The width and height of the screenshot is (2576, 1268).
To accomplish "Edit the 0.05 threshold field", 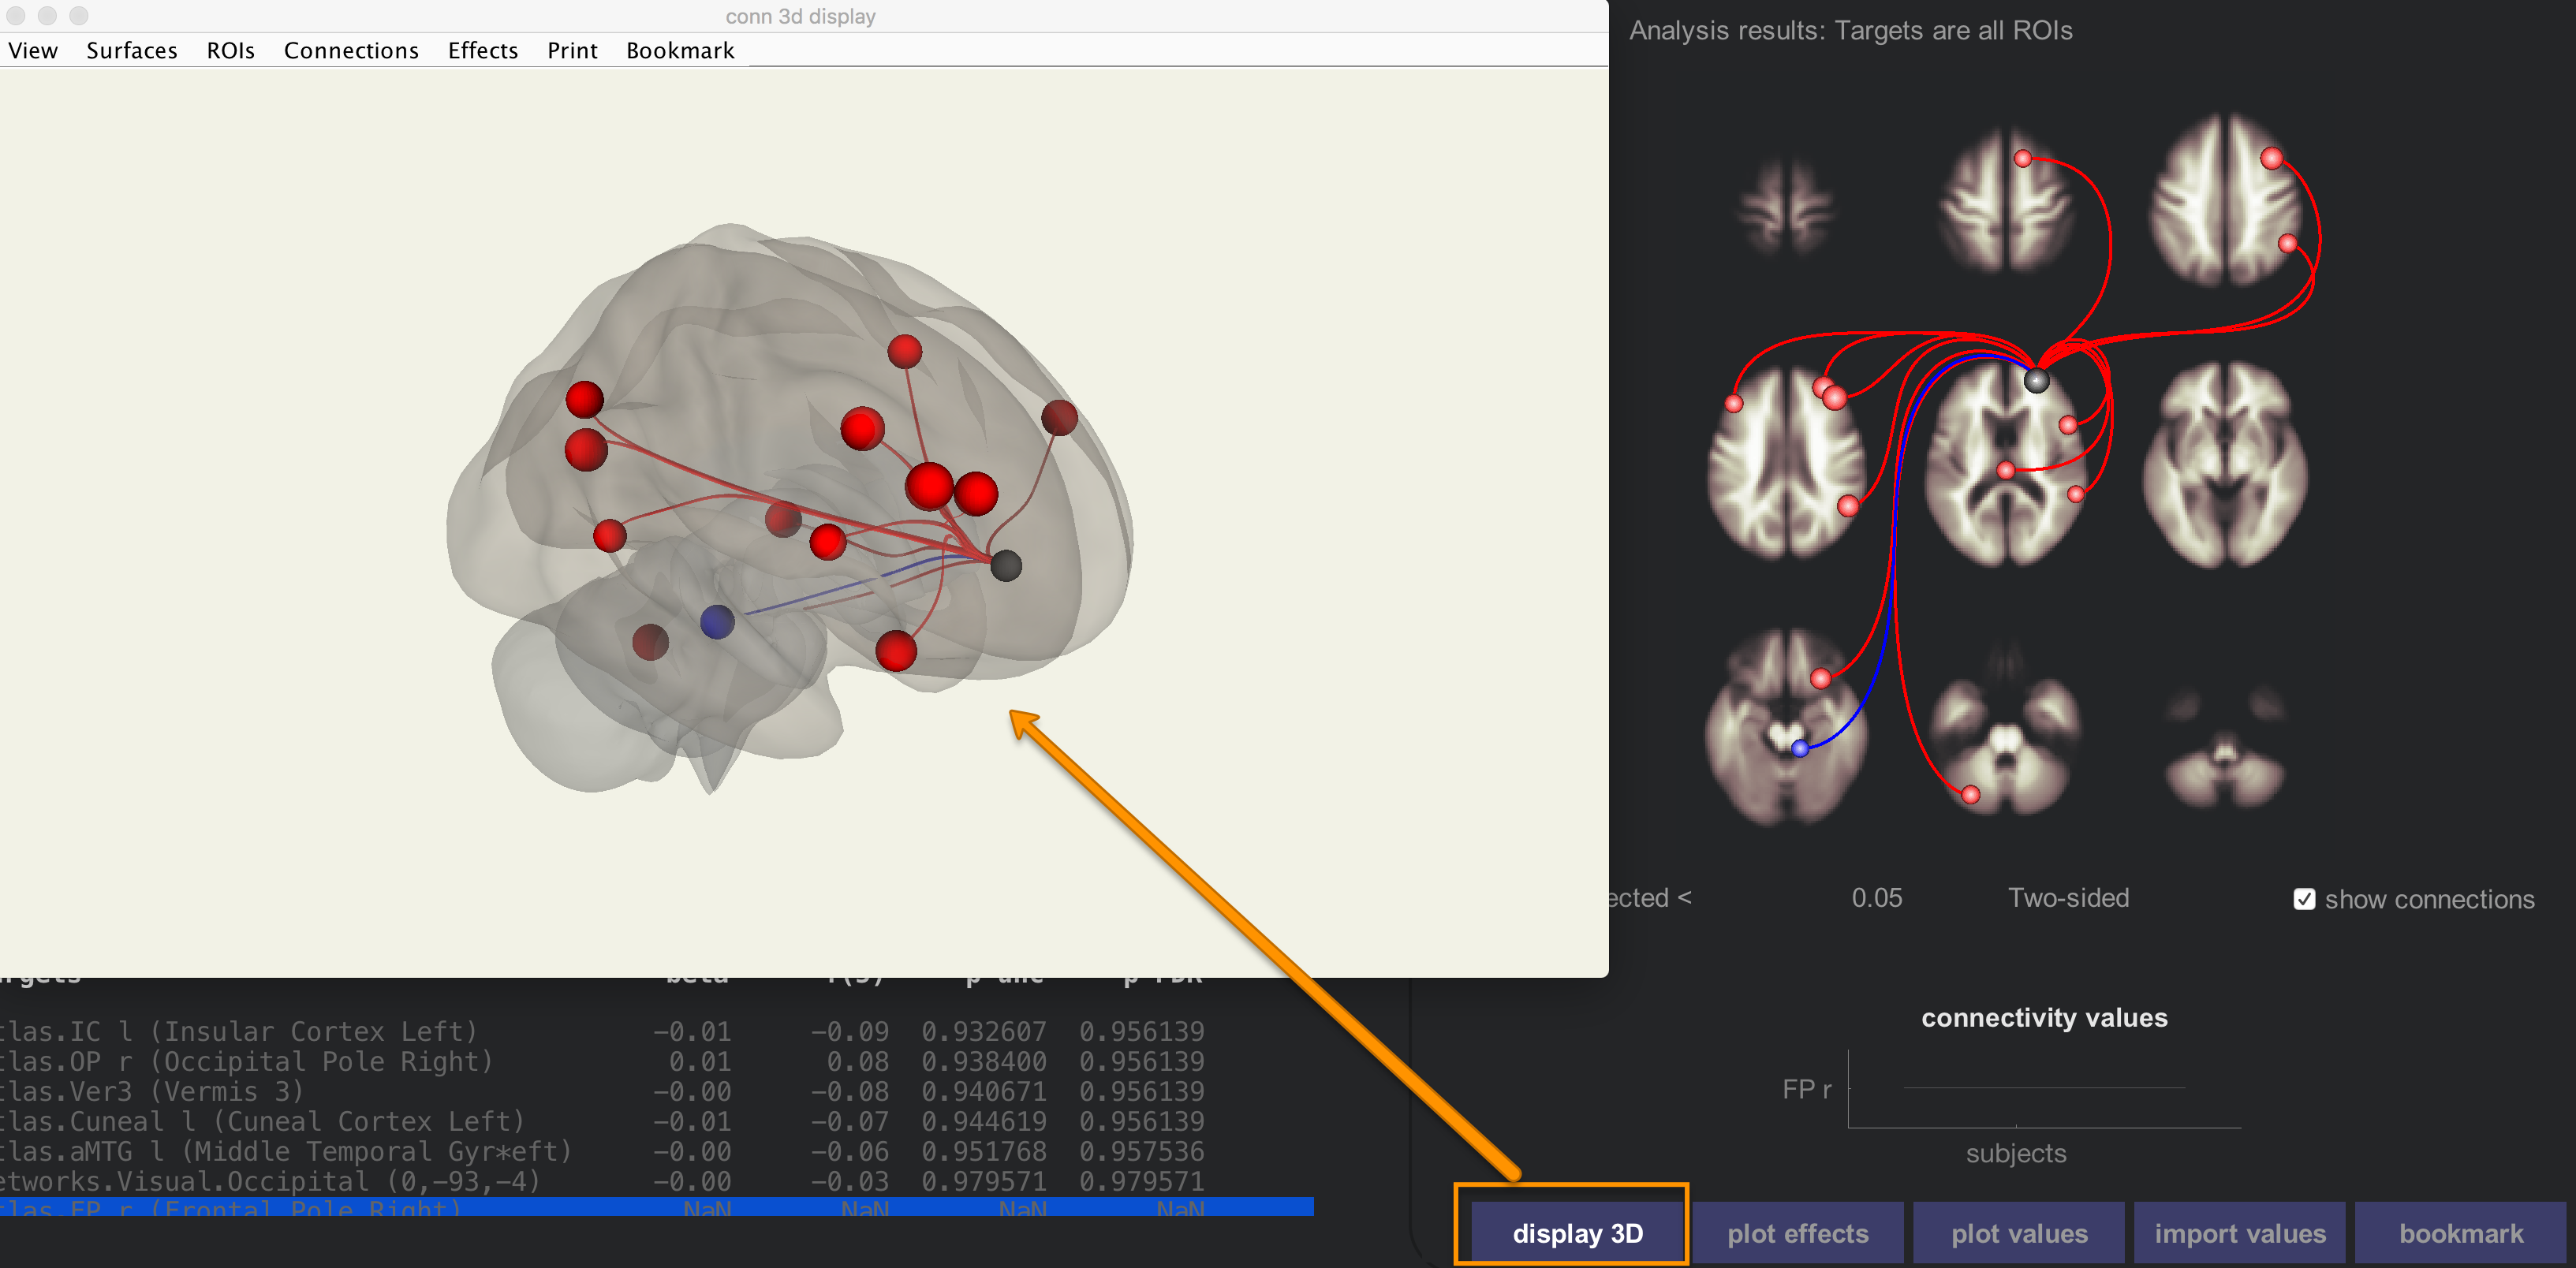I will [1877, 898].
